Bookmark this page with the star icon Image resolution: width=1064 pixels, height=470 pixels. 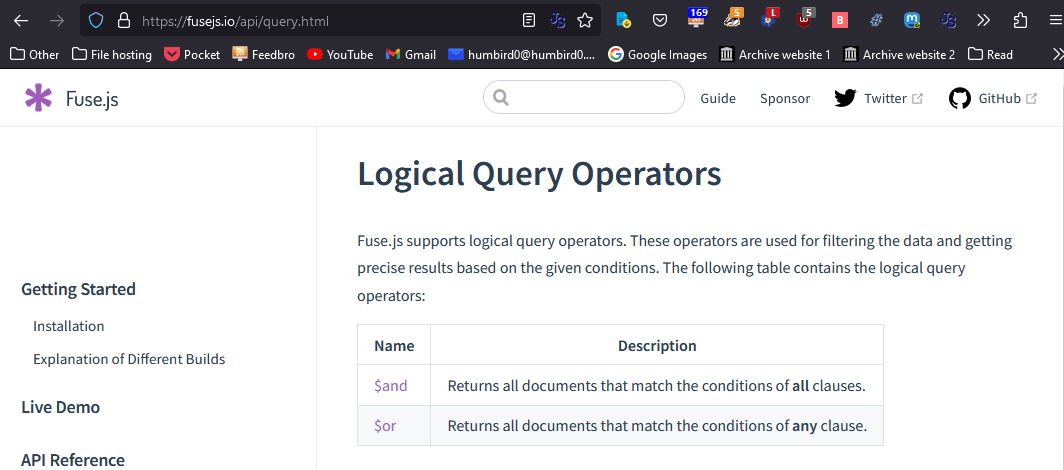pyautogui.click(x=585, y=20)
